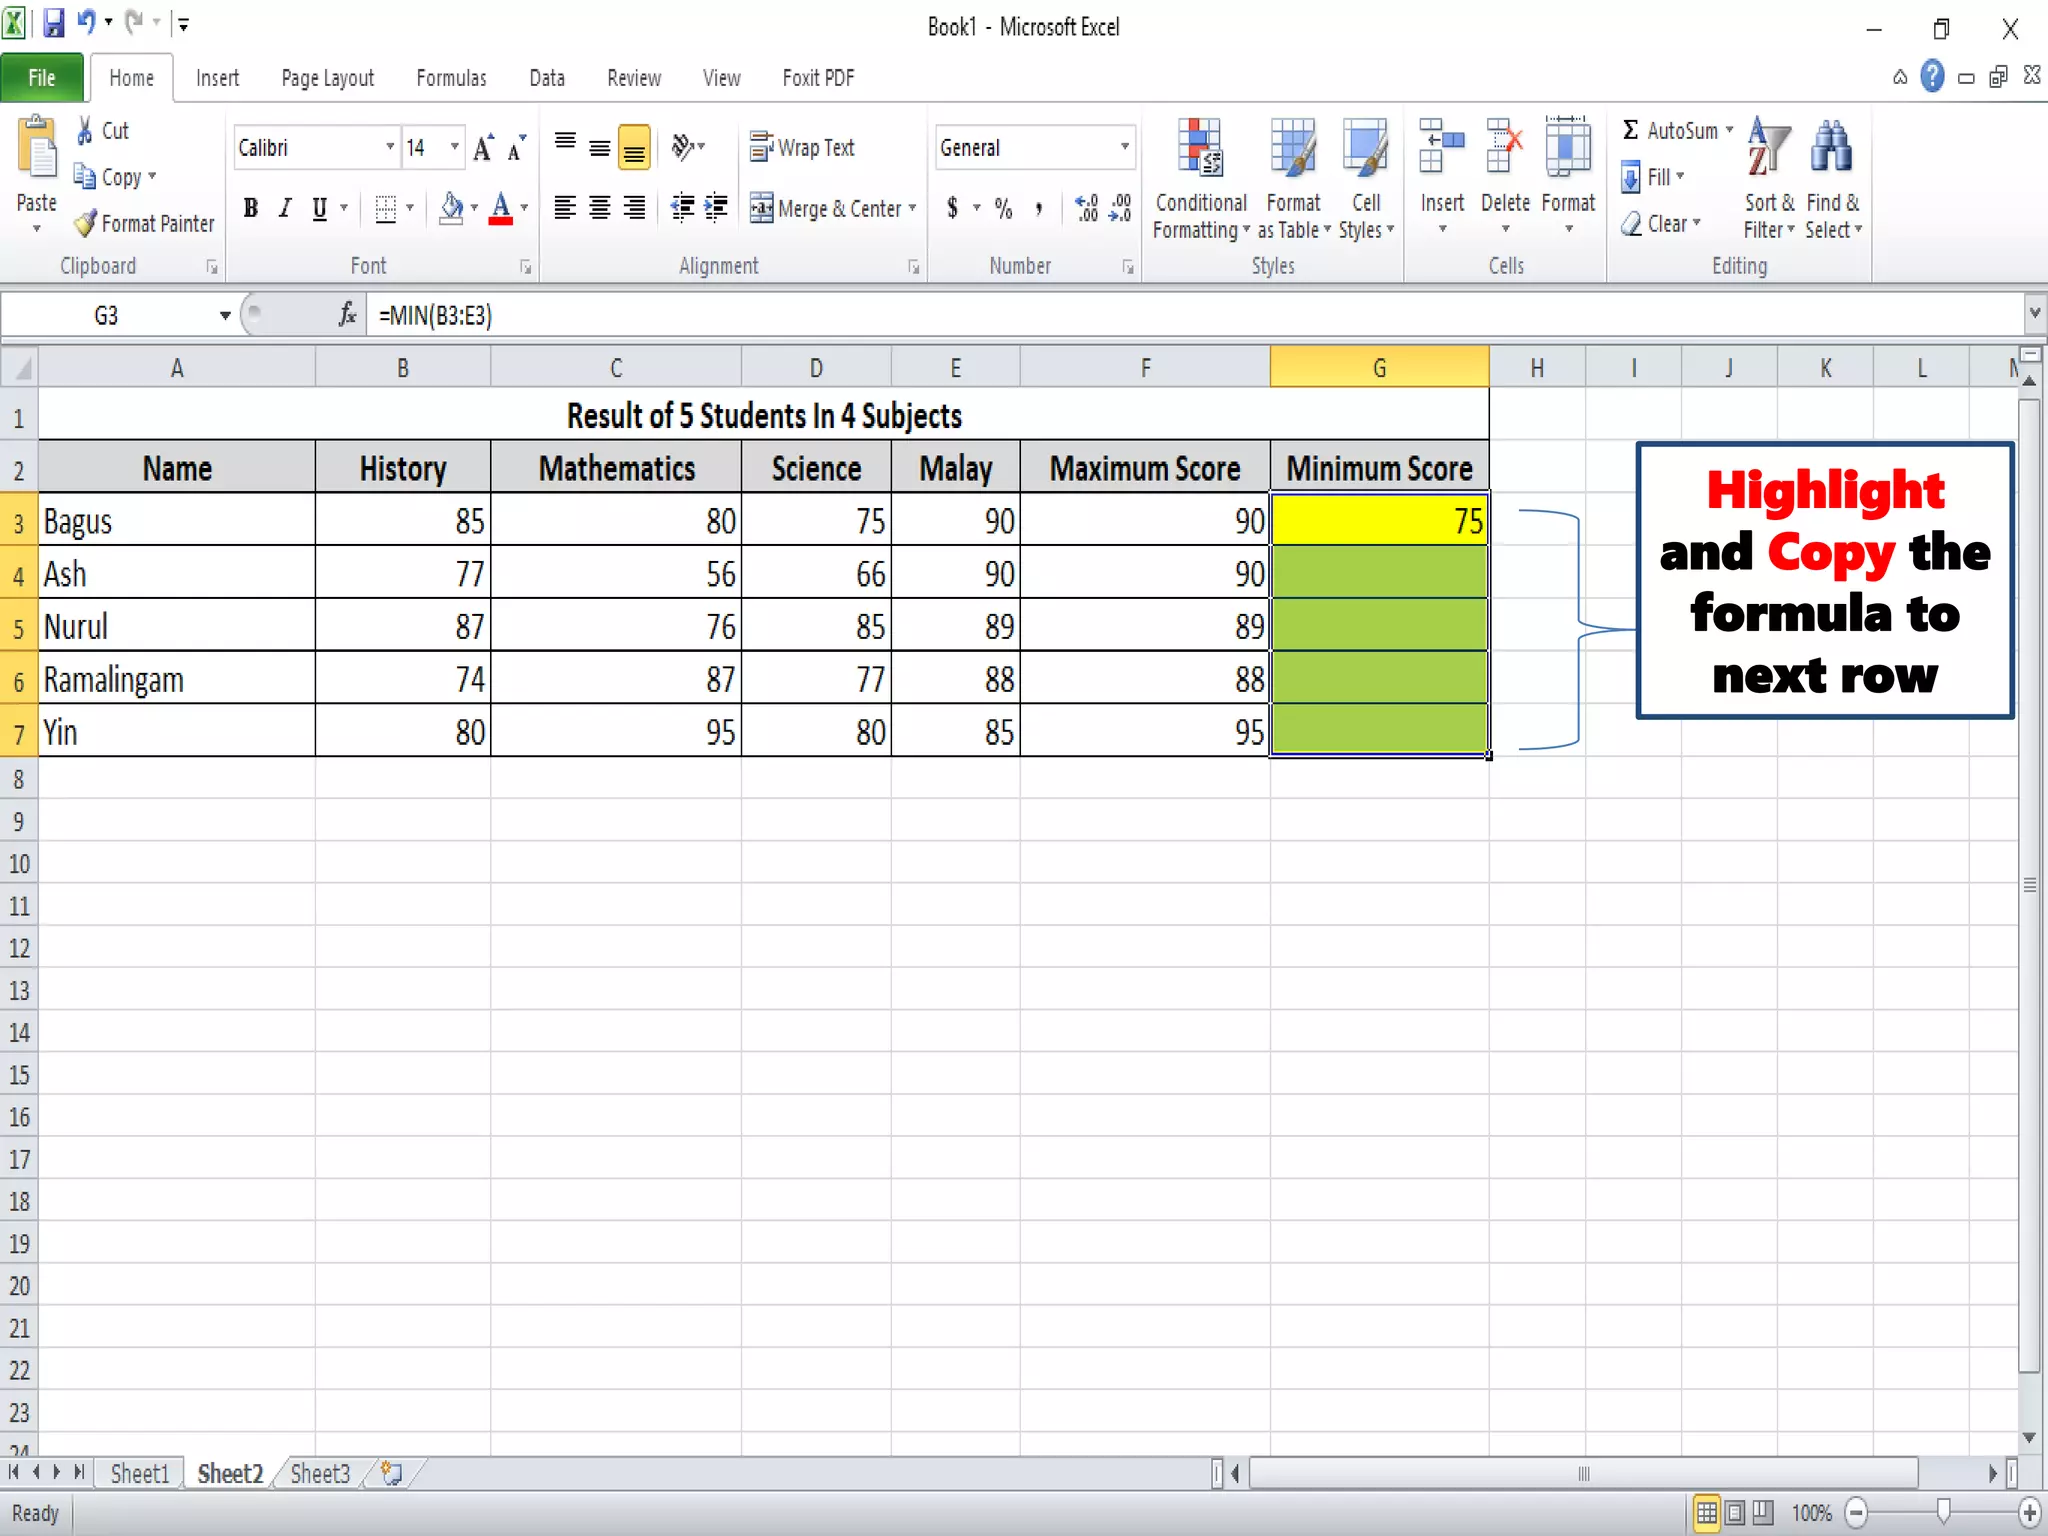
Task: Toggle Italic formatting
Action: pos(285,208)
